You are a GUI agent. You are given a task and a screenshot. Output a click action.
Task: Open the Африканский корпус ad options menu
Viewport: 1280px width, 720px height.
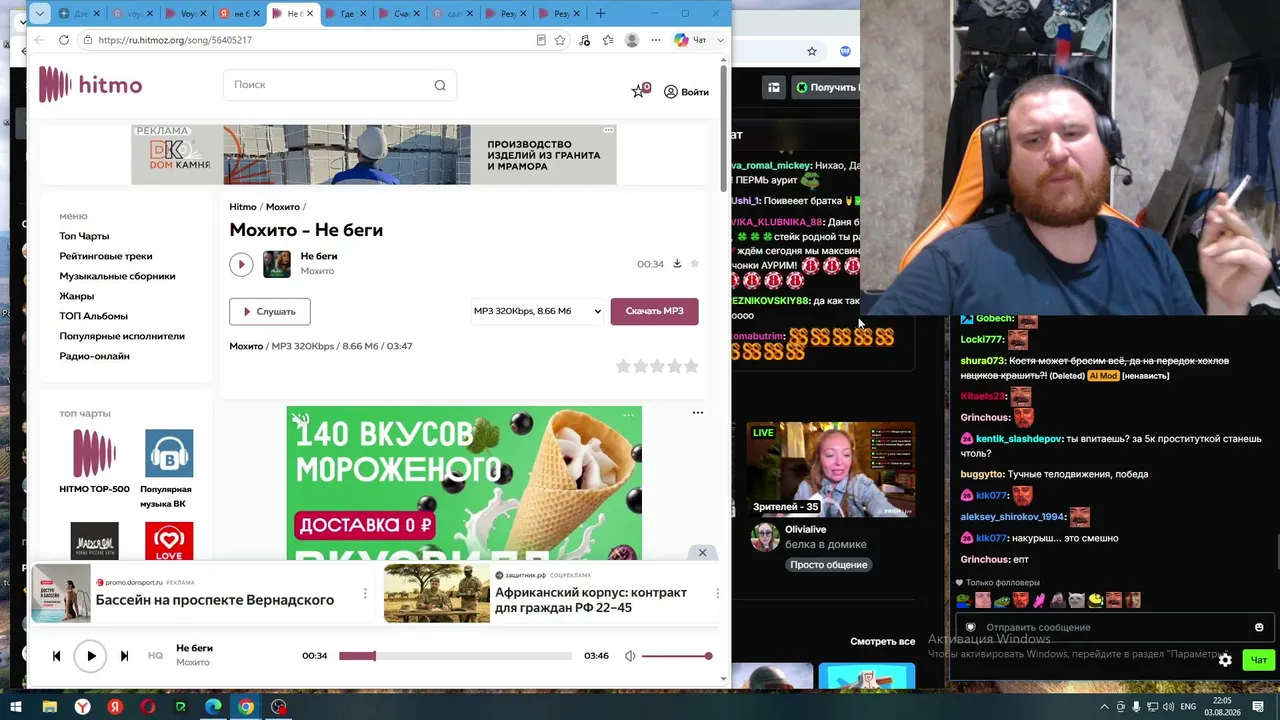717,593
